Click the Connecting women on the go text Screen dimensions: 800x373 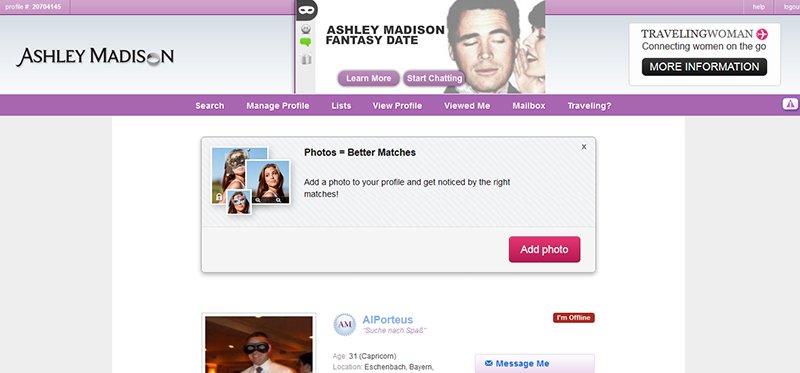coord(704,46)
